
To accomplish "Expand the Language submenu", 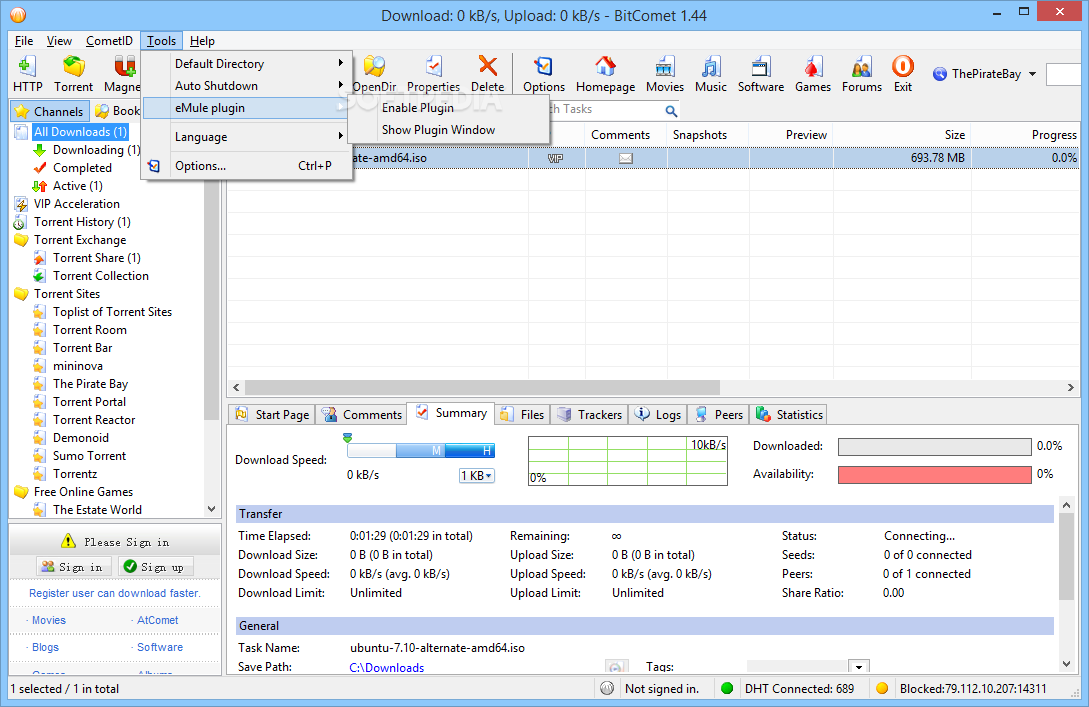I will 247,137.
